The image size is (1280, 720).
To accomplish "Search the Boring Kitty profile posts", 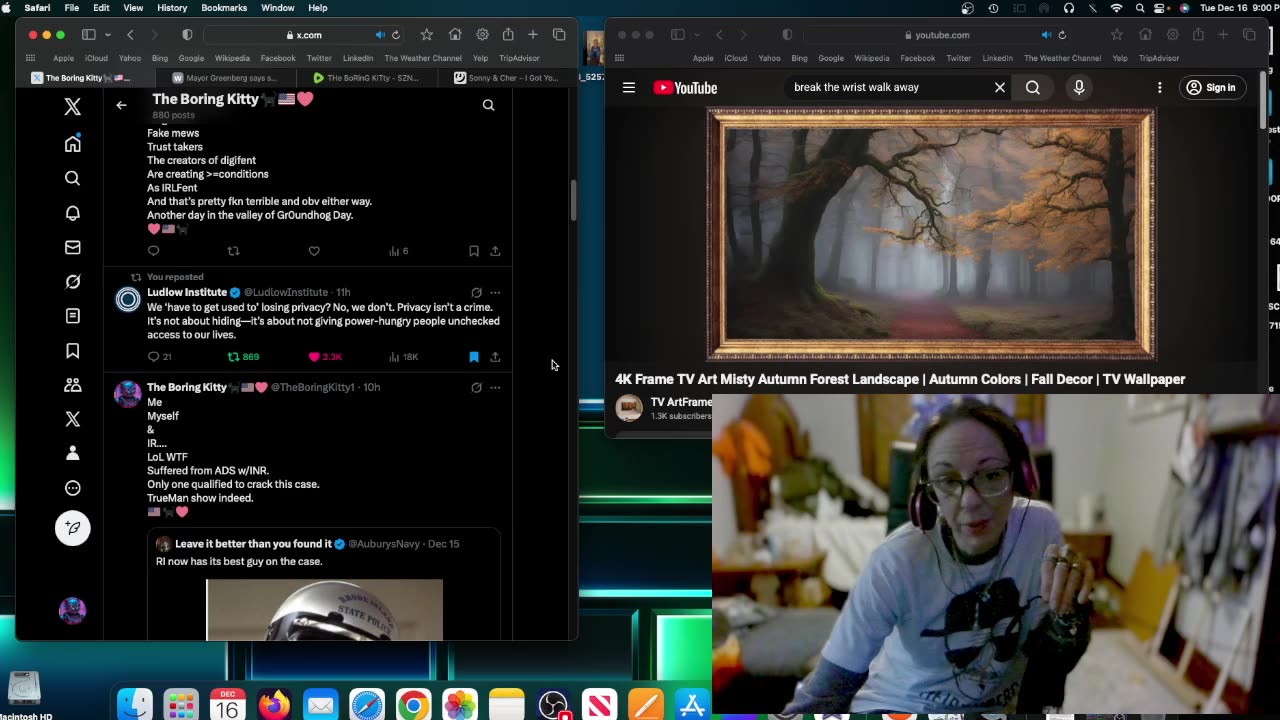I will tap(488, 105).
